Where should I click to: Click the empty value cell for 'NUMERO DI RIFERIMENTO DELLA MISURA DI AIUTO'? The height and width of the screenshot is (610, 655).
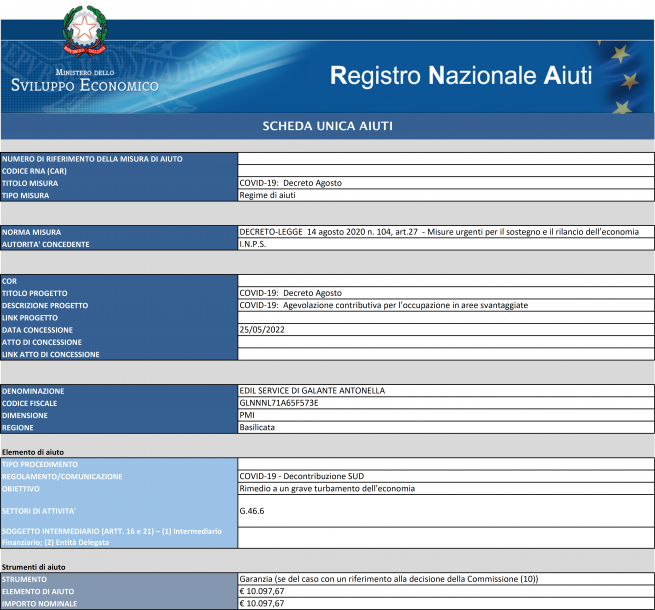click(446, 158)
